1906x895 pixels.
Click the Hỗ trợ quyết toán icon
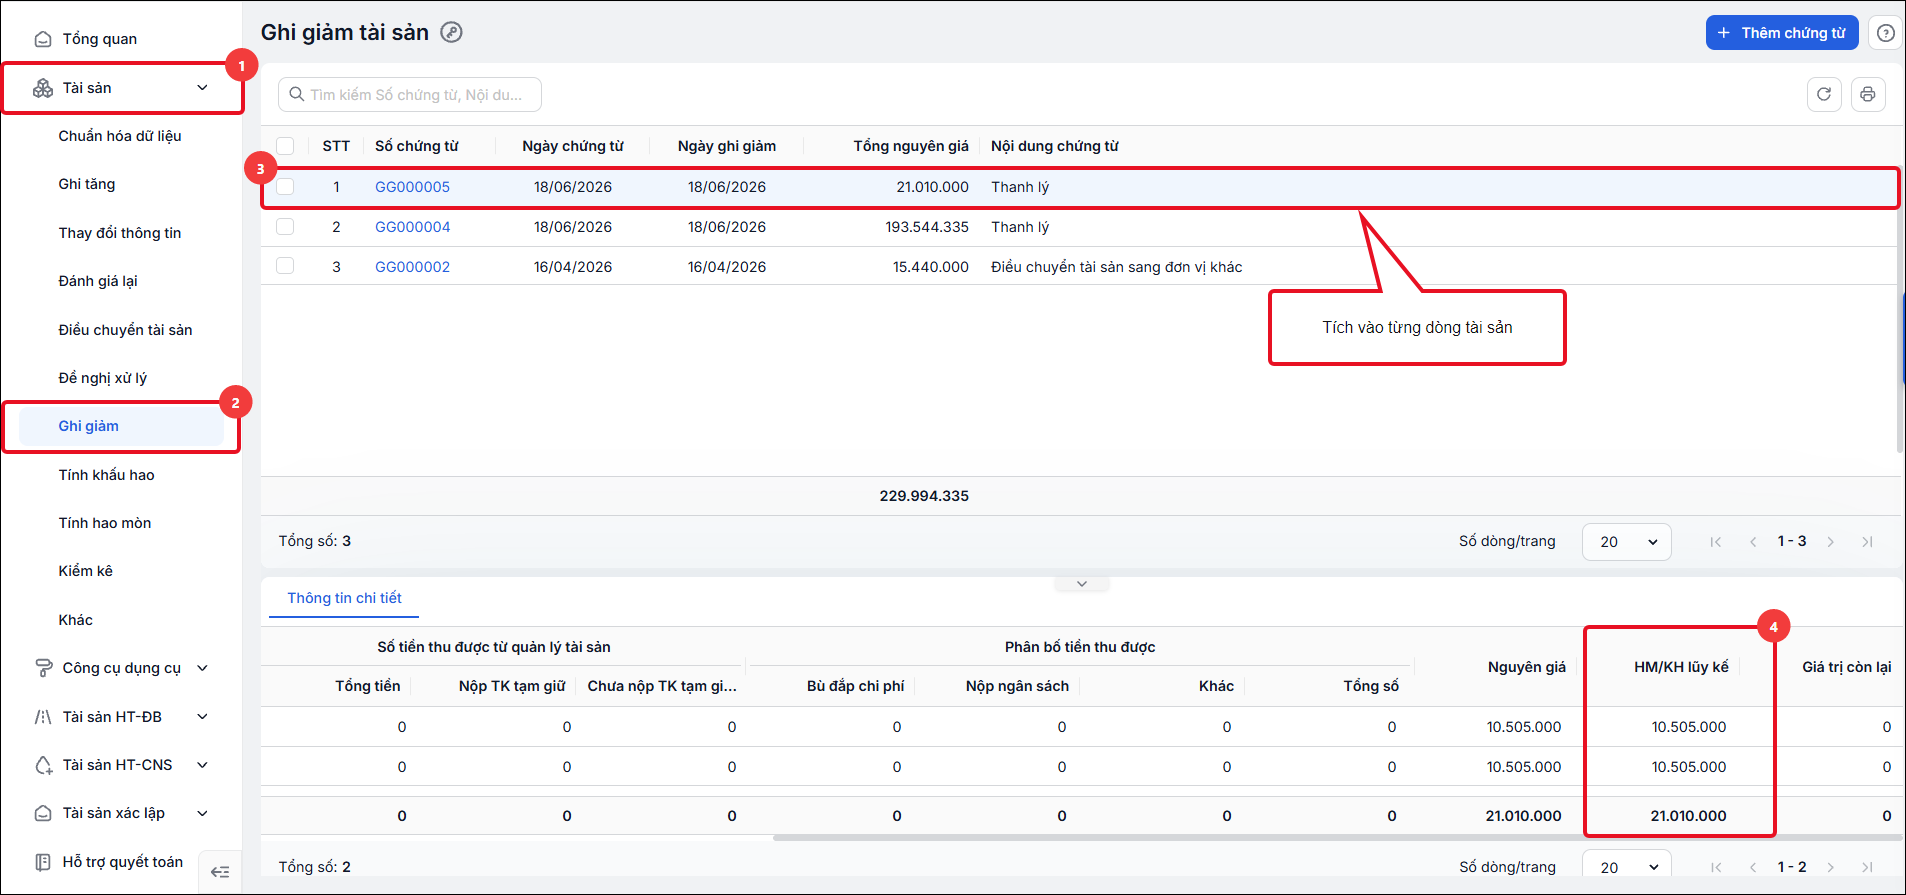(x=43, y=862)
